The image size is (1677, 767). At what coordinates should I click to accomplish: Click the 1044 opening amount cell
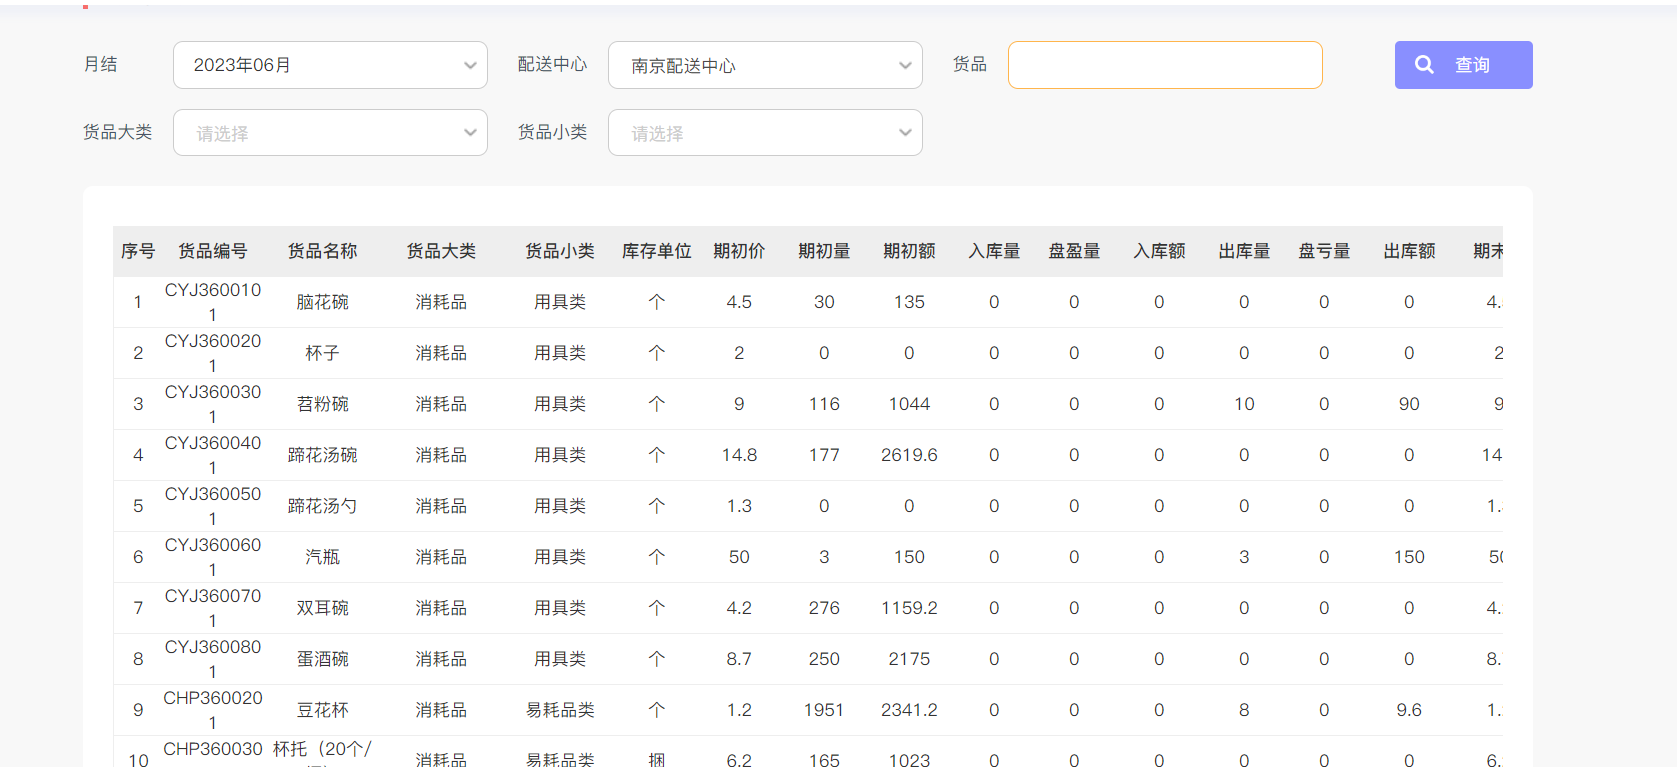pos(909,404)
